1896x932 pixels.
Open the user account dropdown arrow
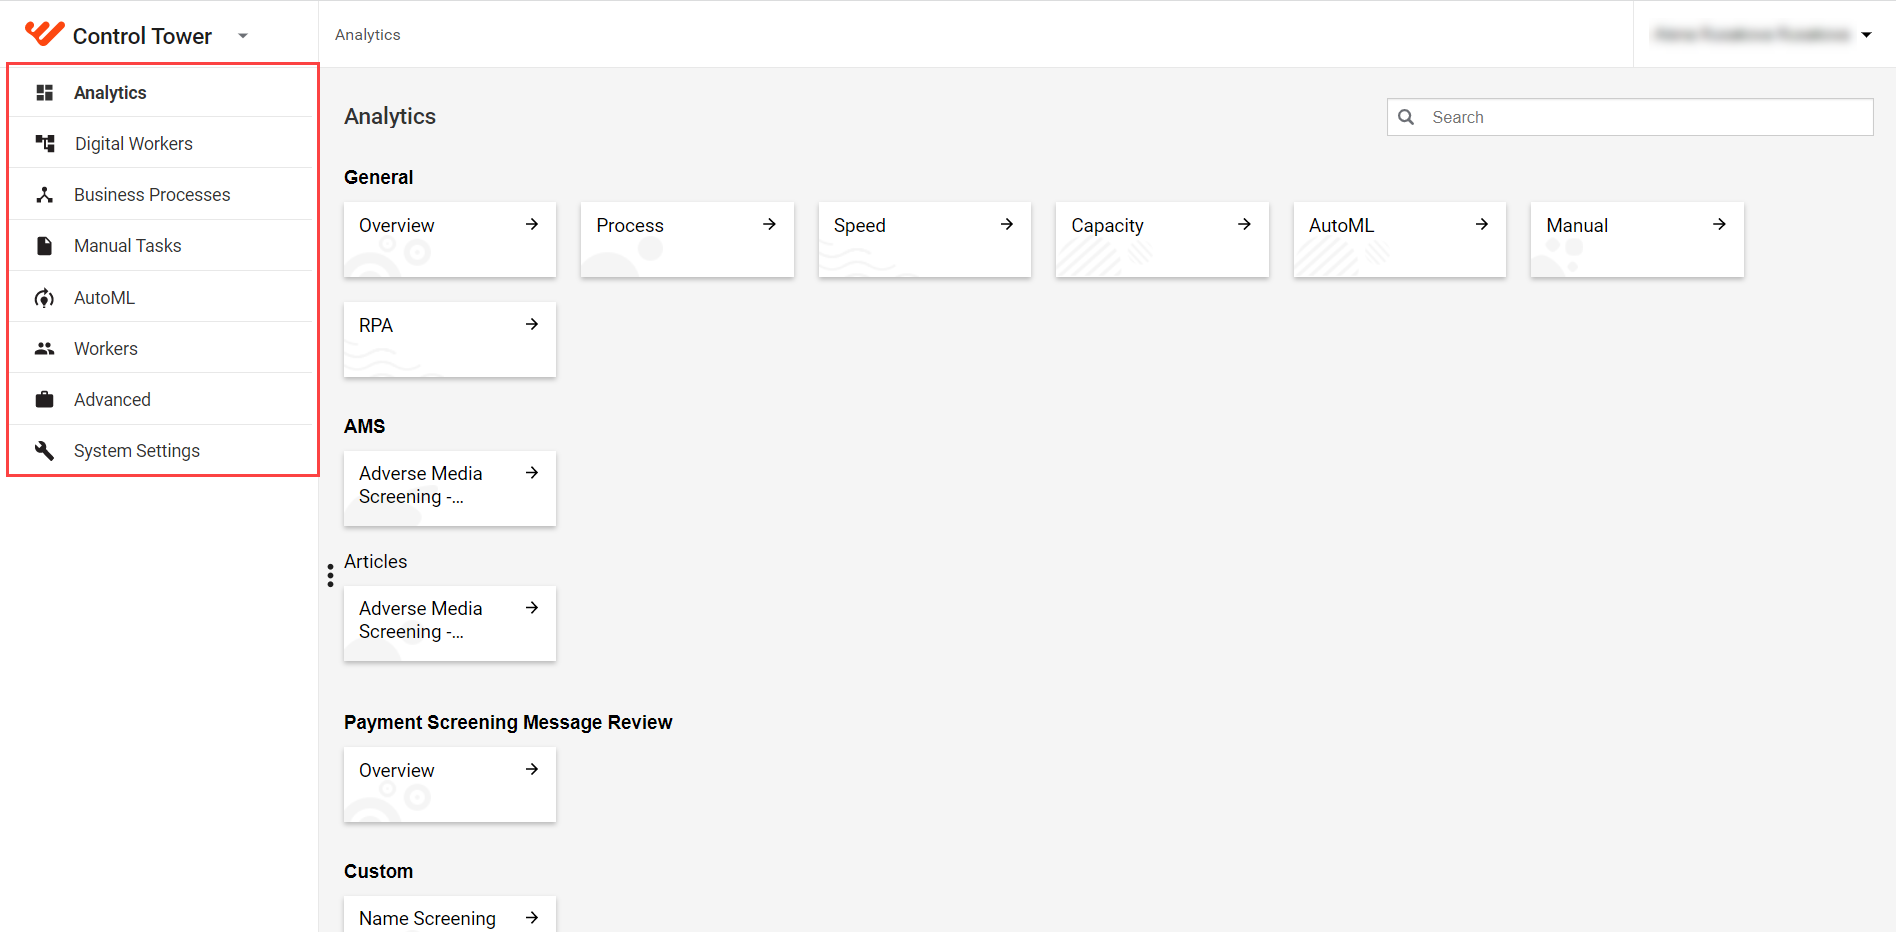1866,35
